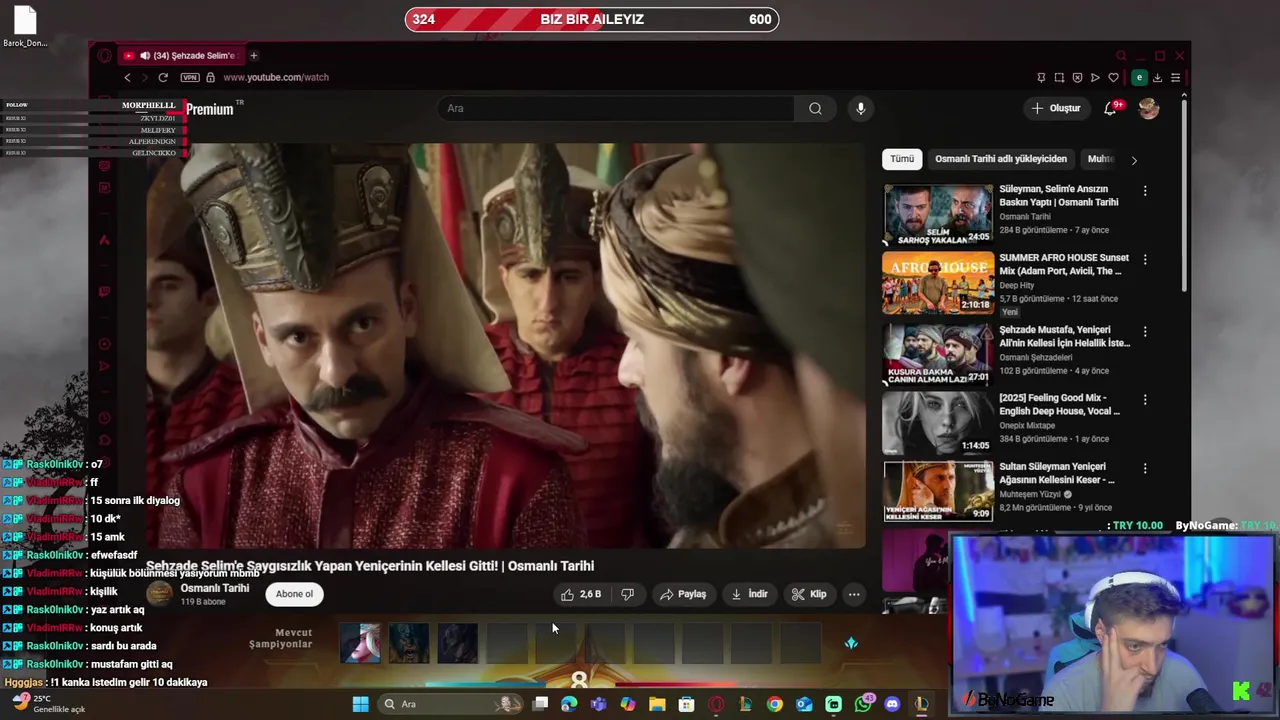Viewport: 1280px width, 720px height.
Task: Select the partially visible 'Muhte' chip
Action: (1100, 159)
